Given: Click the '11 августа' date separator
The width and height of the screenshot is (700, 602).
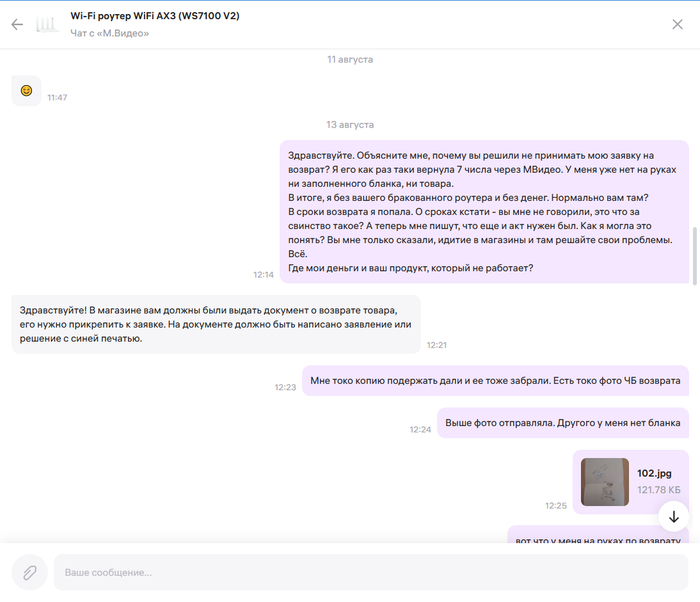Looking at the screenshot, I should click(350, 60).
